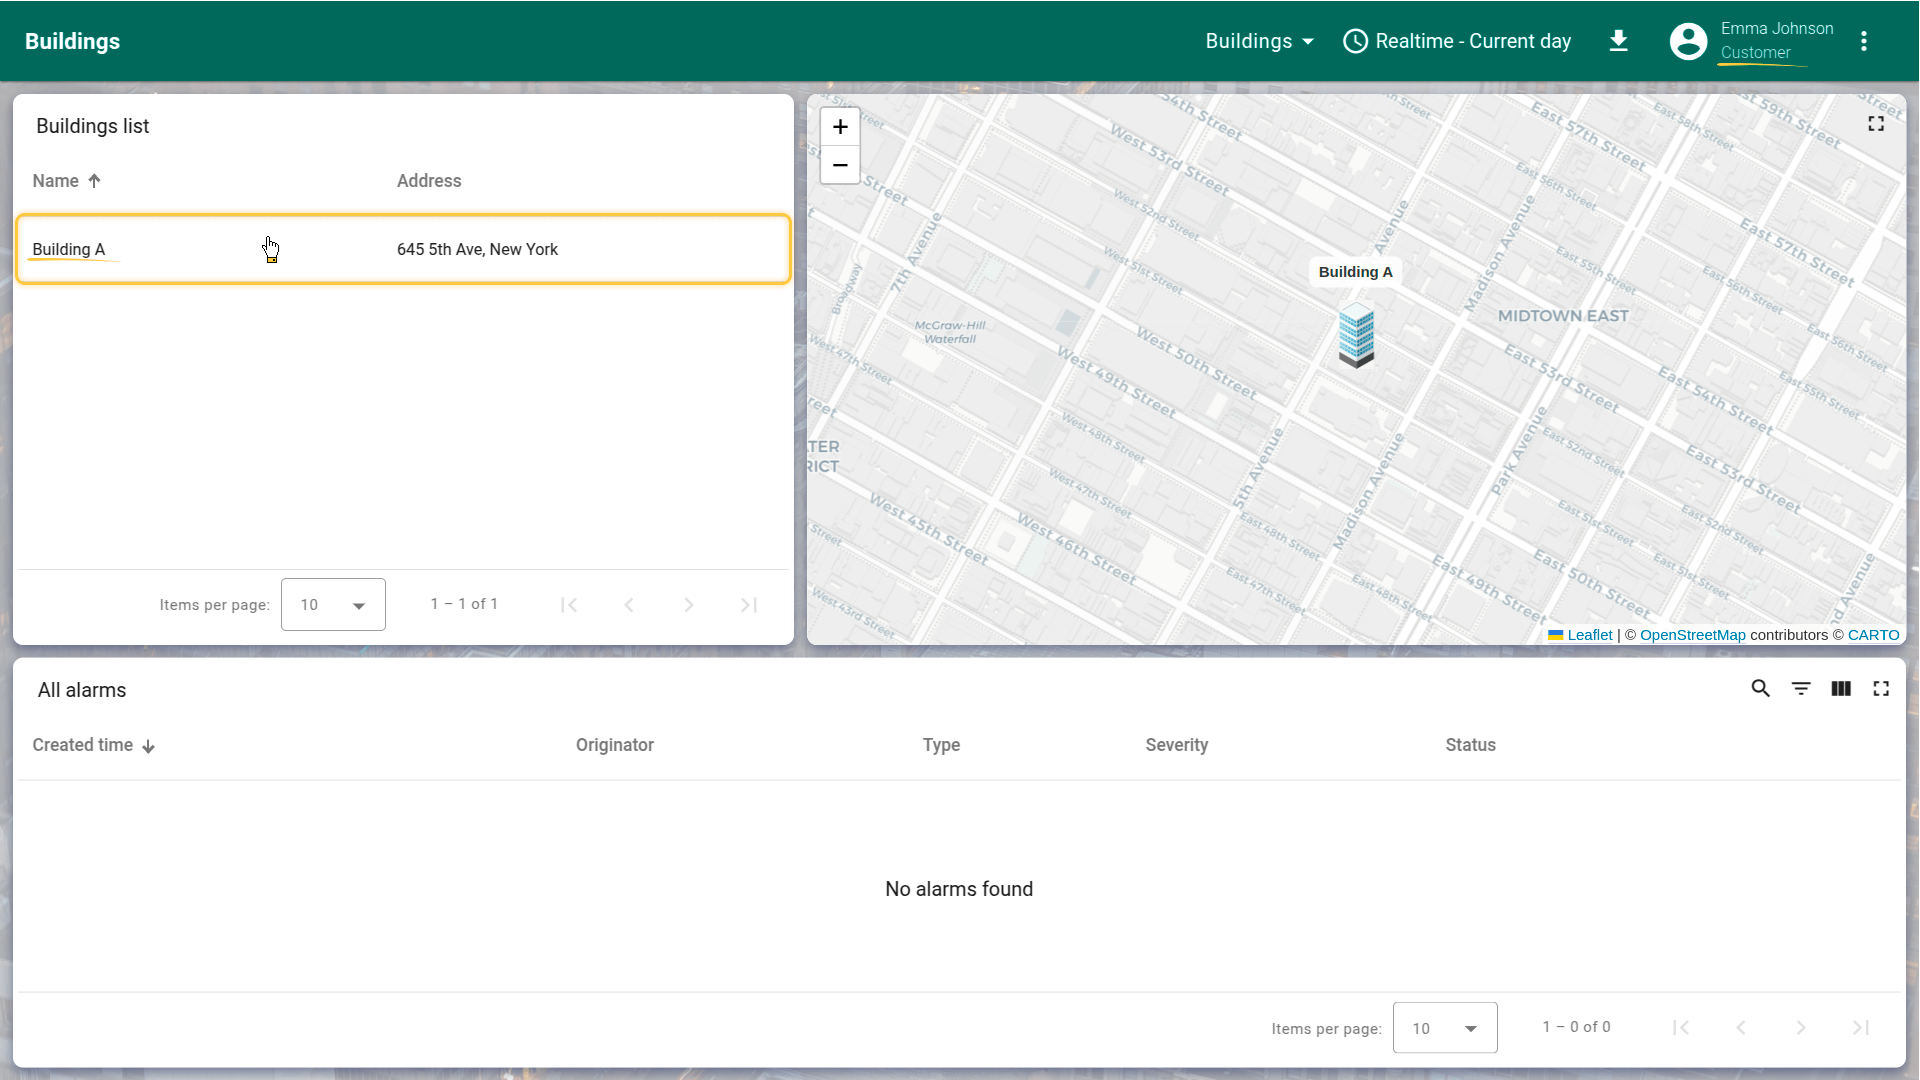The height and width of the screenshot is (1080, 1920).
Task: Sort alarms by Created time column
Action: pyautogui.click(x=83, y=745)
